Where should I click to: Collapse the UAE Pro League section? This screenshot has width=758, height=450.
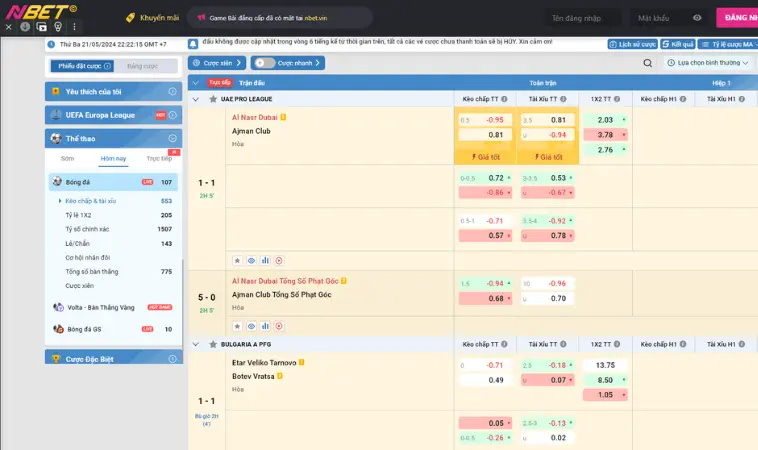point(195,99)
